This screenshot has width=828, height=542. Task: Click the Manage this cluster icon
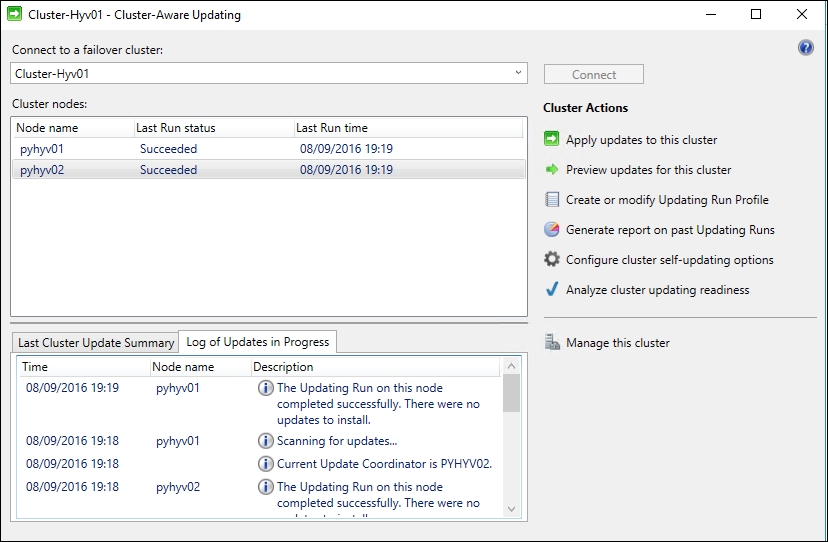click(x=552, y=342)
